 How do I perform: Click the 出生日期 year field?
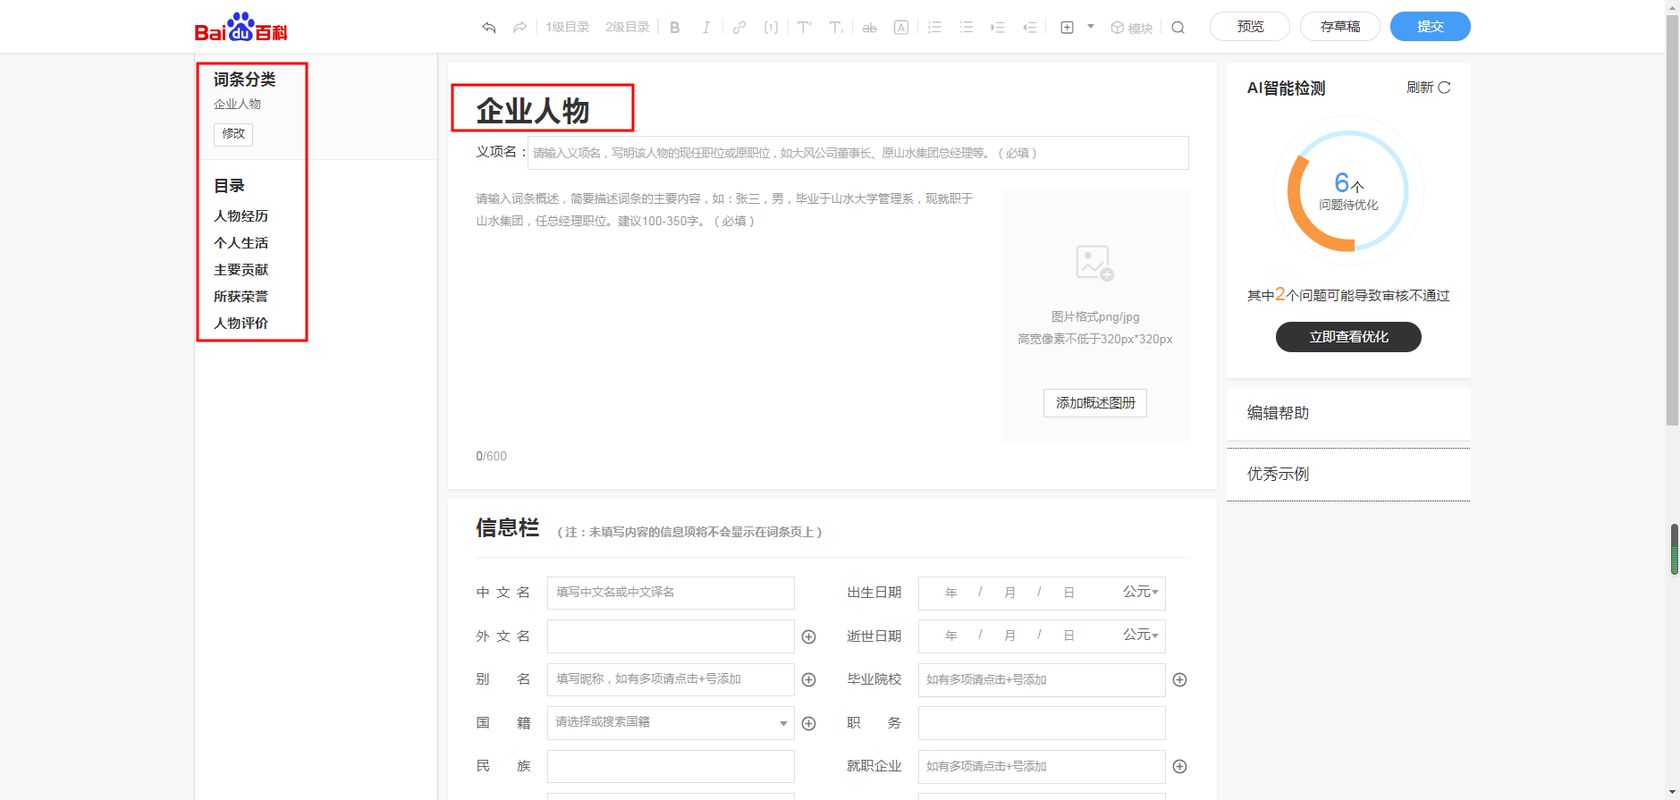951,593
